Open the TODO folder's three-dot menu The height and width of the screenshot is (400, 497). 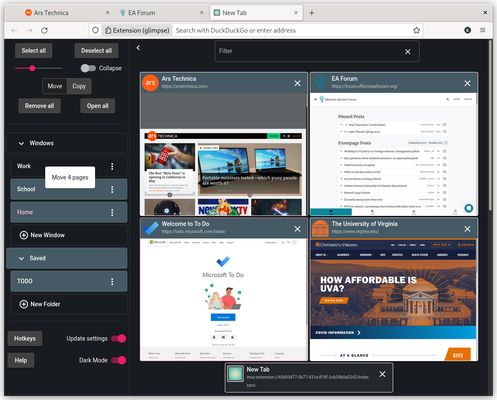[x=112, y=281]
